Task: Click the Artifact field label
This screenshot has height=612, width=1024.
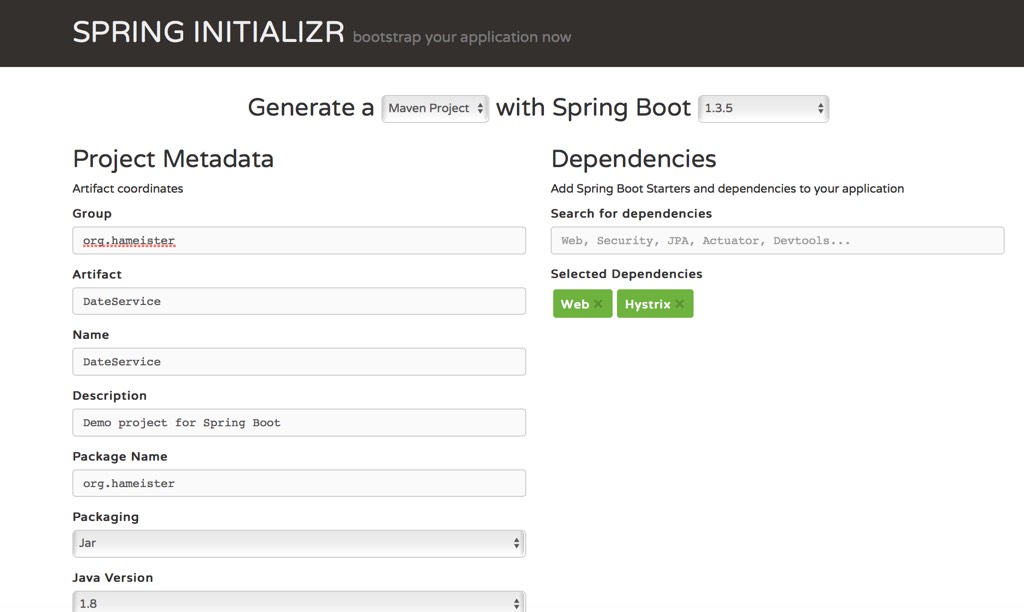Action: pyautogui.click(x=97, y=274)
